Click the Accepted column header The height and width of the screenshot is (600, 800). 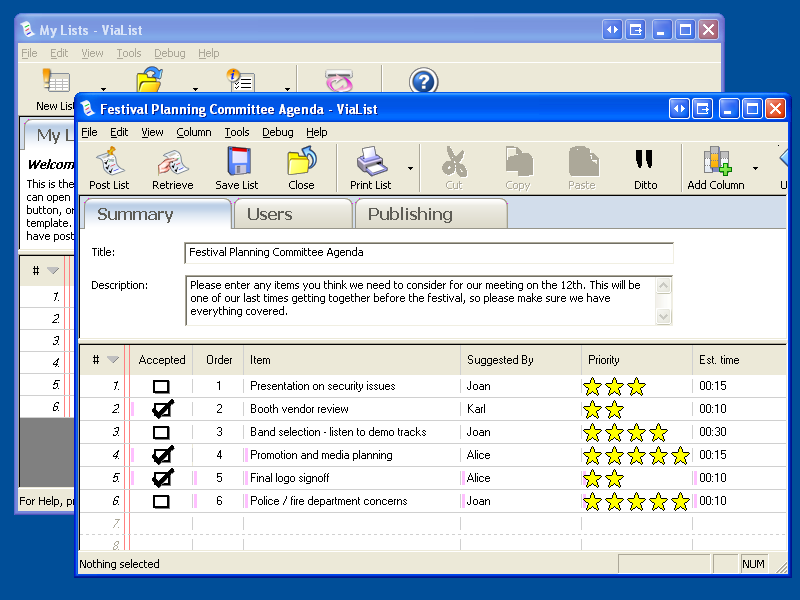tap(162, 360)
